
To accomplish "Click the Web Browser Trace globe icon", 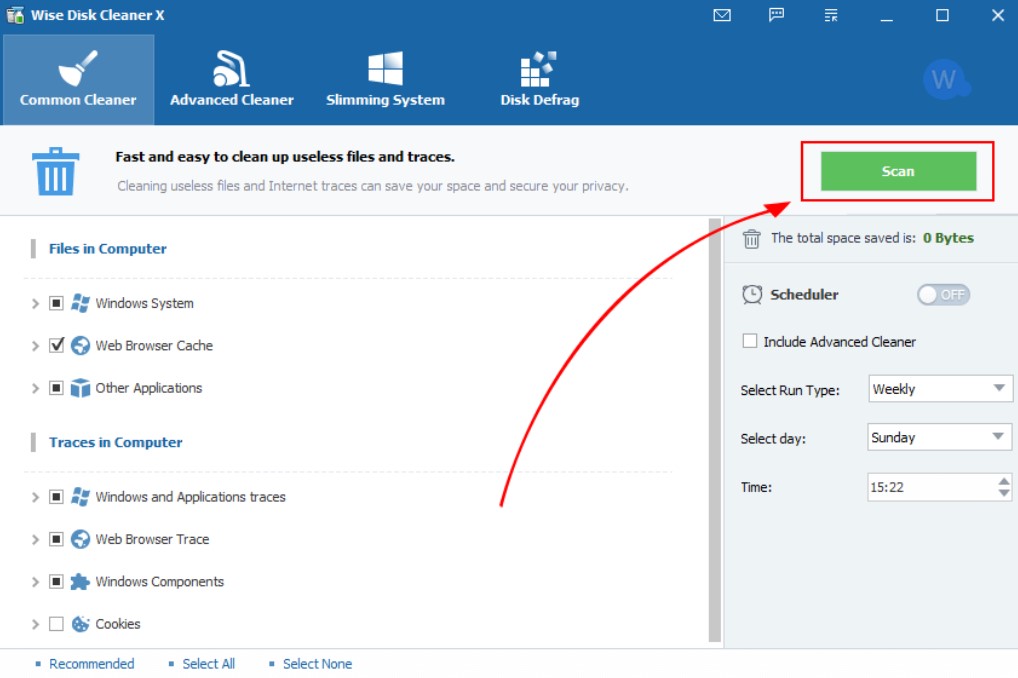I will coord(80,539).
